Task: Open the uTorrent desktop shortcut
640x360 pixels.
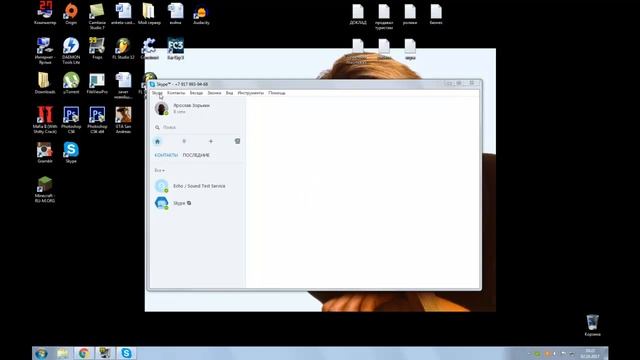Action: (x=71, y=83)
